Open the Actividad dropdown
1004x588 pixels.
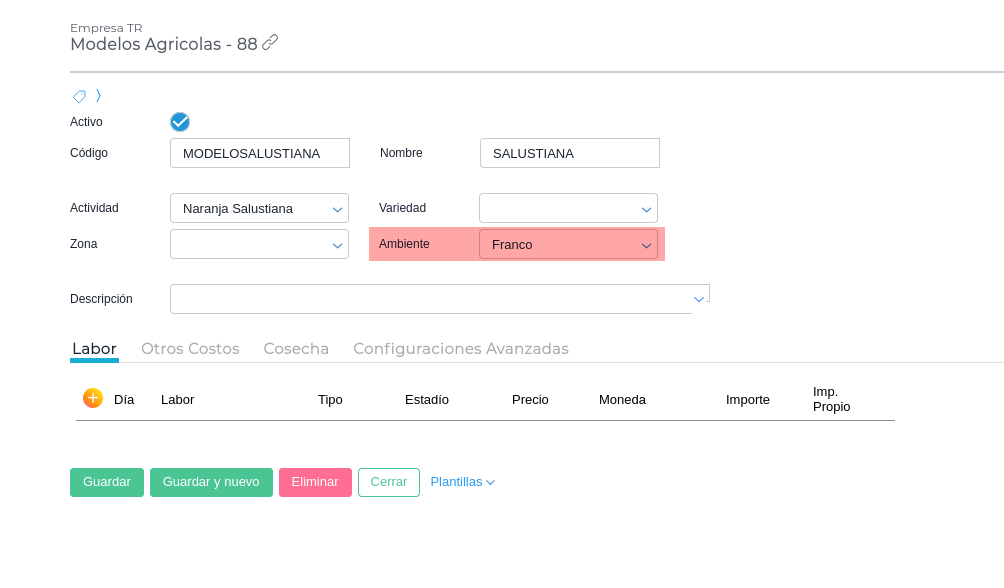(x=337, y=209)
